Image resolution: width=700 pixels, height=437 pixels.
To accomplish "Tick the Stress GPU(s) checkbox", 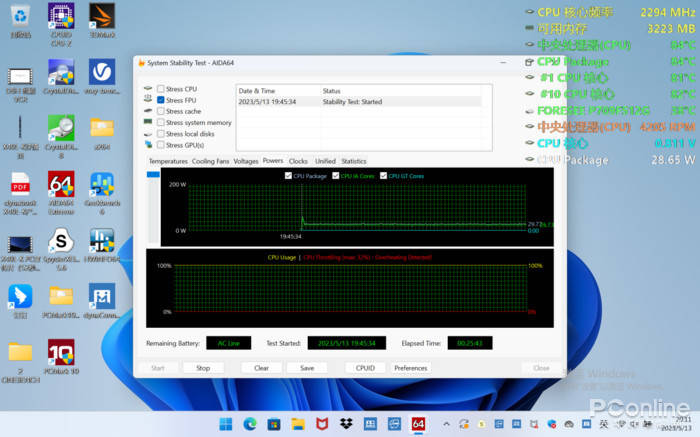I will click(161, 144).
